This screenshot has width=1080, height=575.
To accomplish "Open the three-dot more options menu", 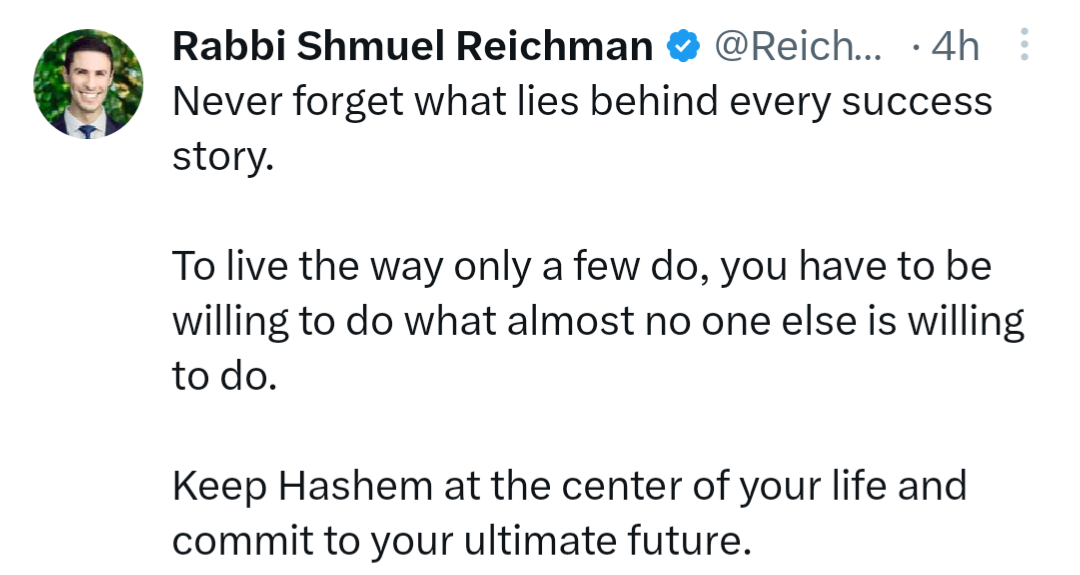I will [1024, 45].
